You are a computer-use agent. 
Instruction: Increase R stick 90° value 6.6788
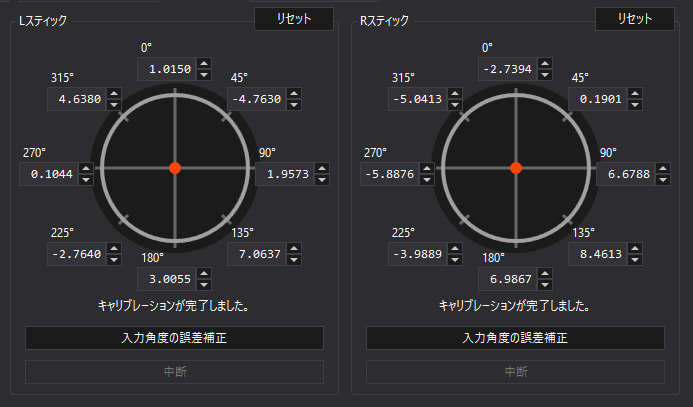click(663, 169)
